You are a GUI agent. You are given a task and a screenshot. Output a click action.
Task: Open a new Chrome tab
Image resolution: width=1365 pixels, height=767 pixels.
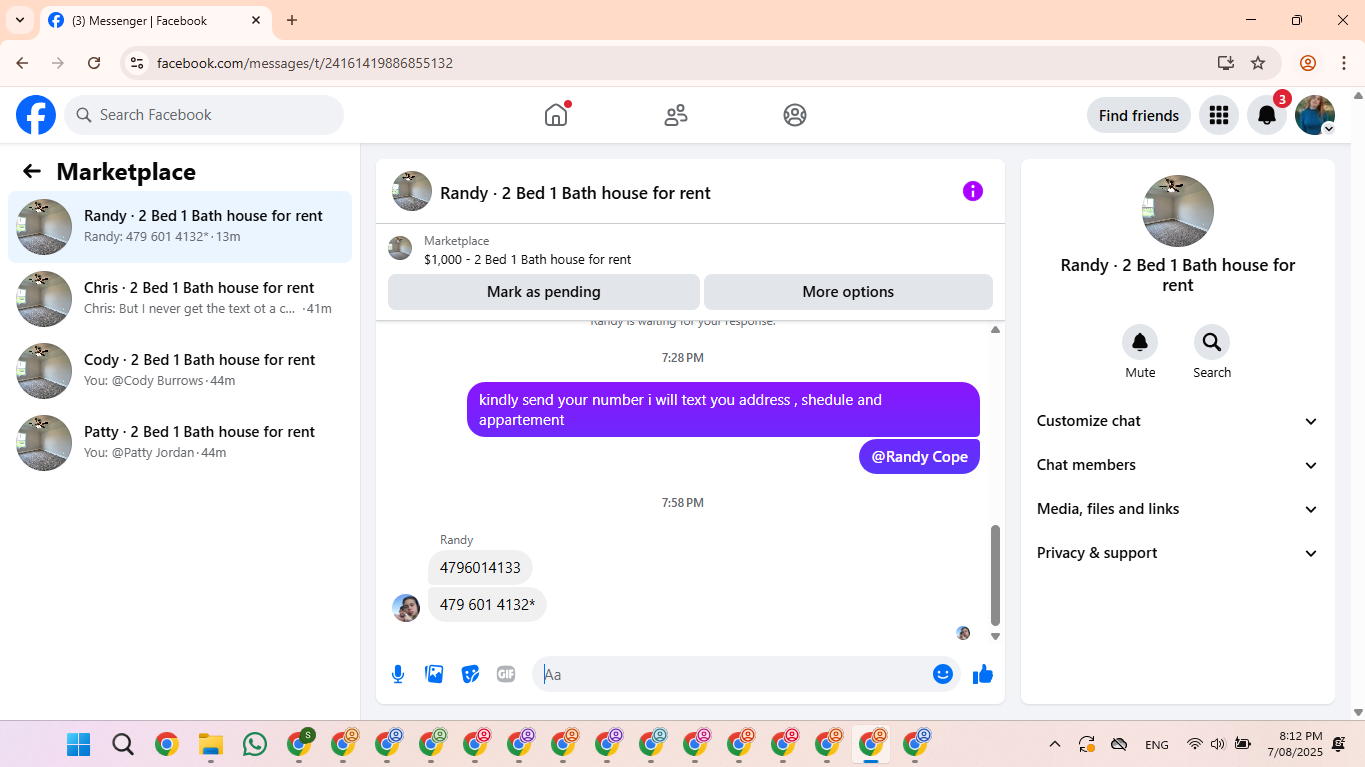pyautogui.click(x=292, y=20)
